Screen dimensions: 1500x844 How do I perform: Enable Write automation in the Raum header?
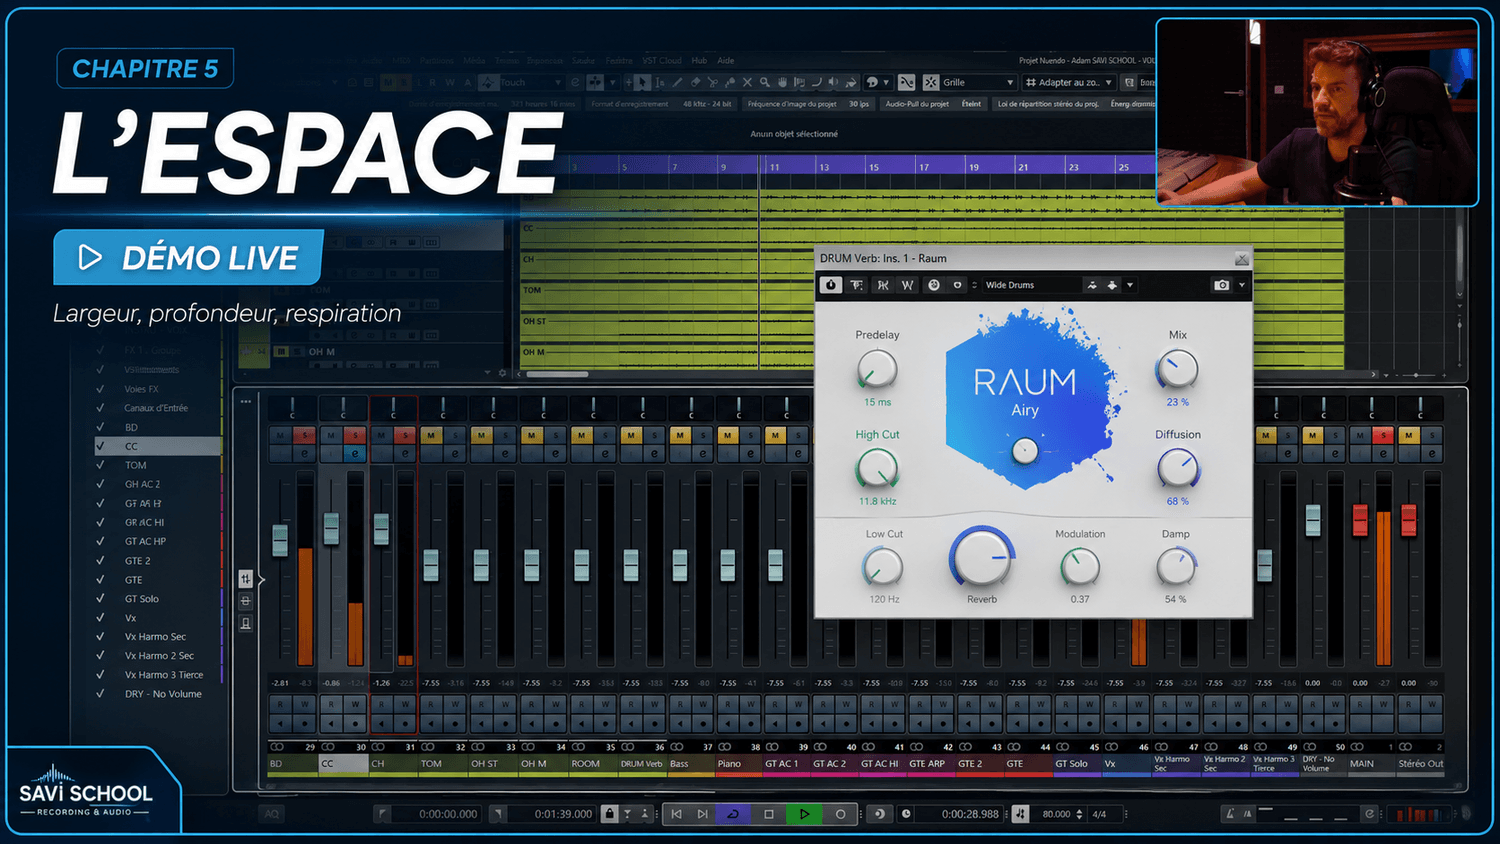908,285
